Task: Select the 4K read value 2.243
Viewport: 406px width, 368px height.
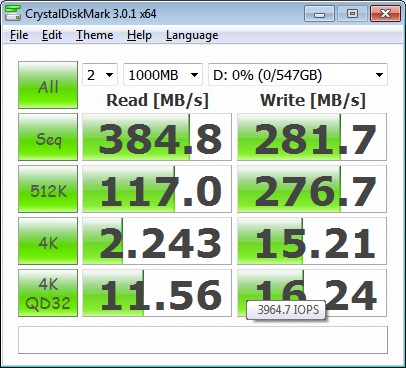Action: (x=157, y=241)
